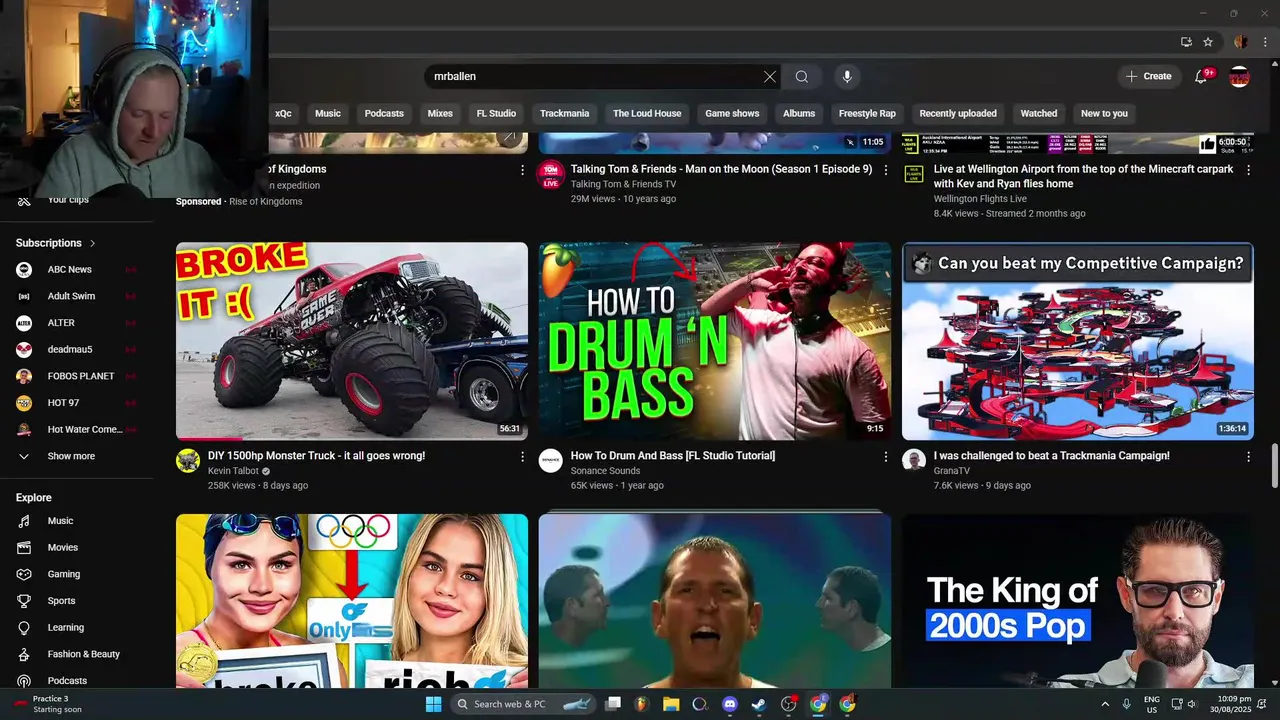Open the Sonance Sounds channel name link
The height and width of the screenshot is (720, 1280).
click(x=605, y=471)
